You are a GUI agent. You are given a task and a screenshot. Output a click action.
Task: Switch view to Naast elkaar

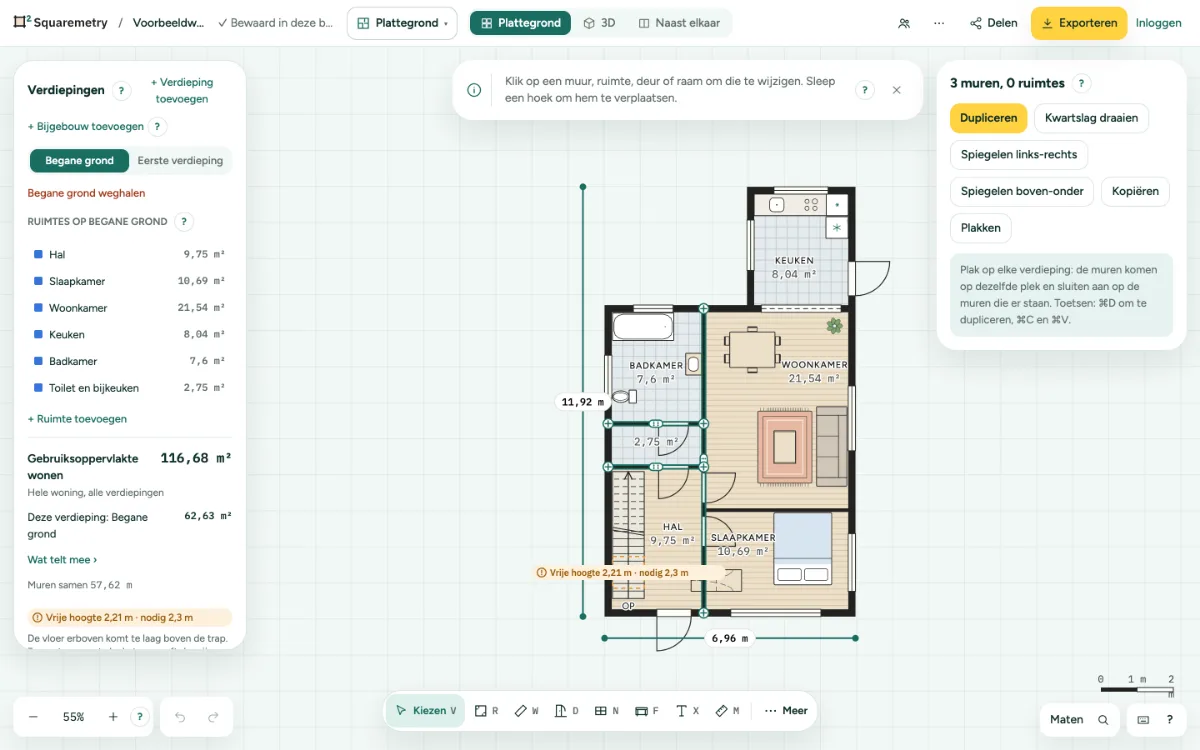(x=679, y=23)
